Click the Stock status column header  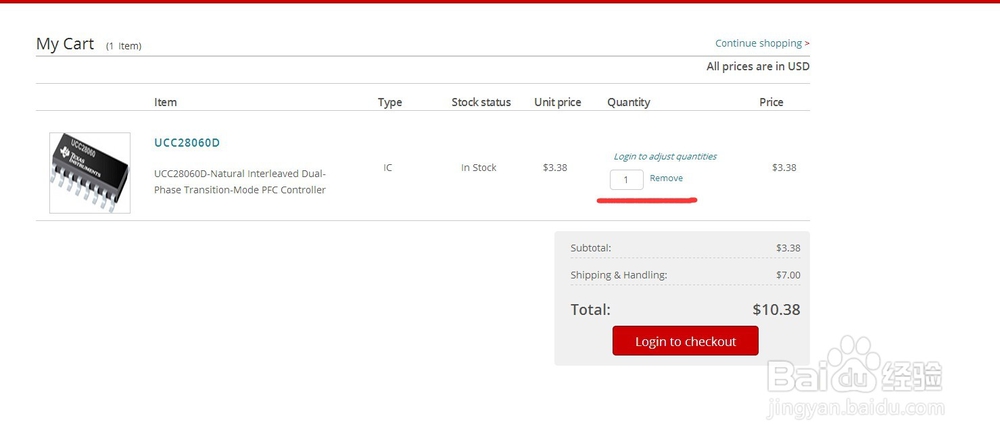481,102
